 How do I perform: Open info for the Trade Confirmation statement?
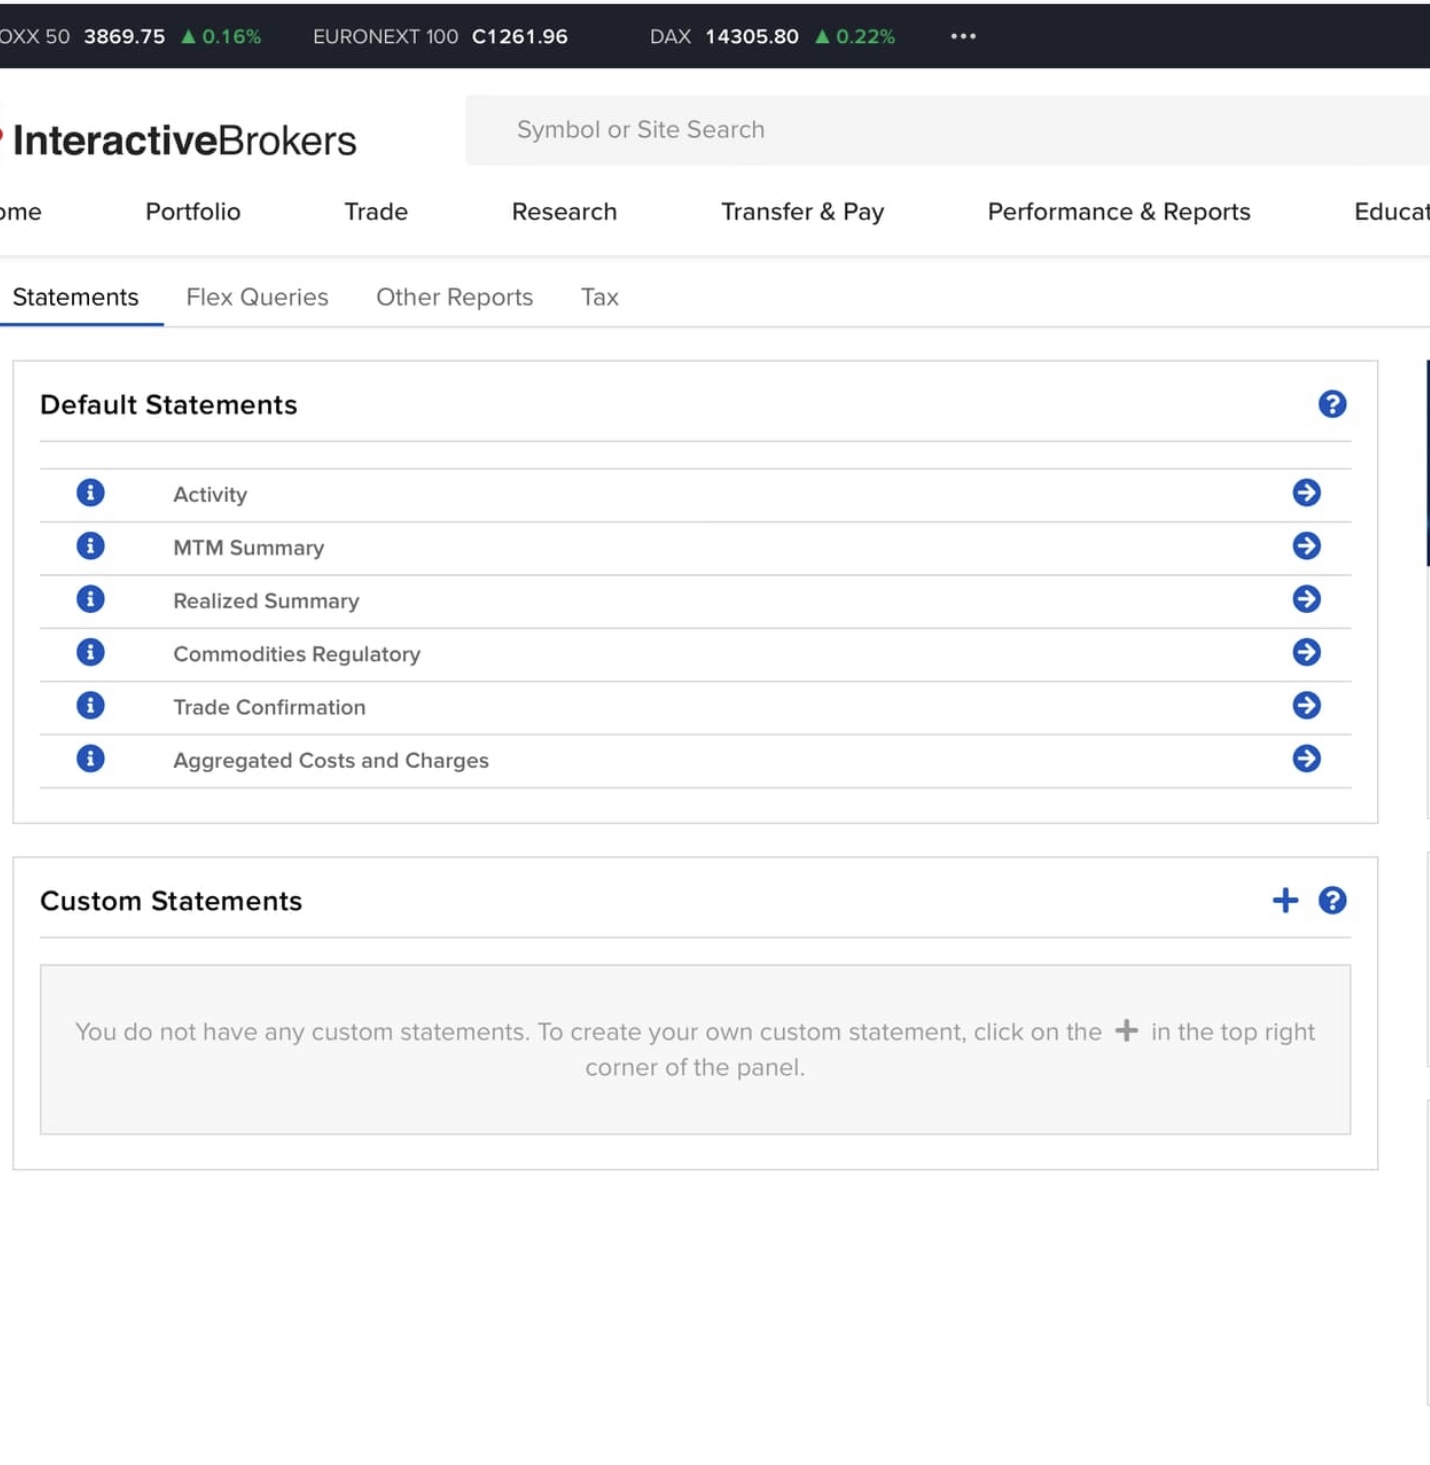click(90, 706)
